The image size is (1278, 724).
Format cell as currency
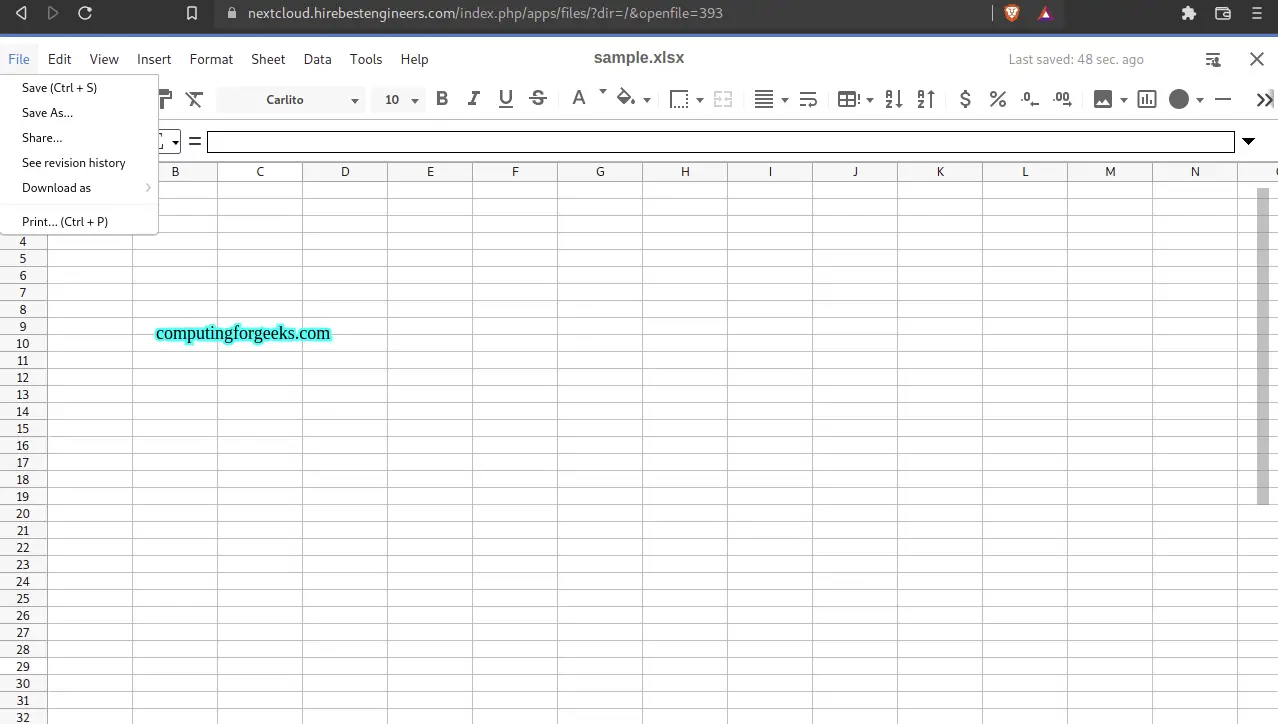click(965, 99)
